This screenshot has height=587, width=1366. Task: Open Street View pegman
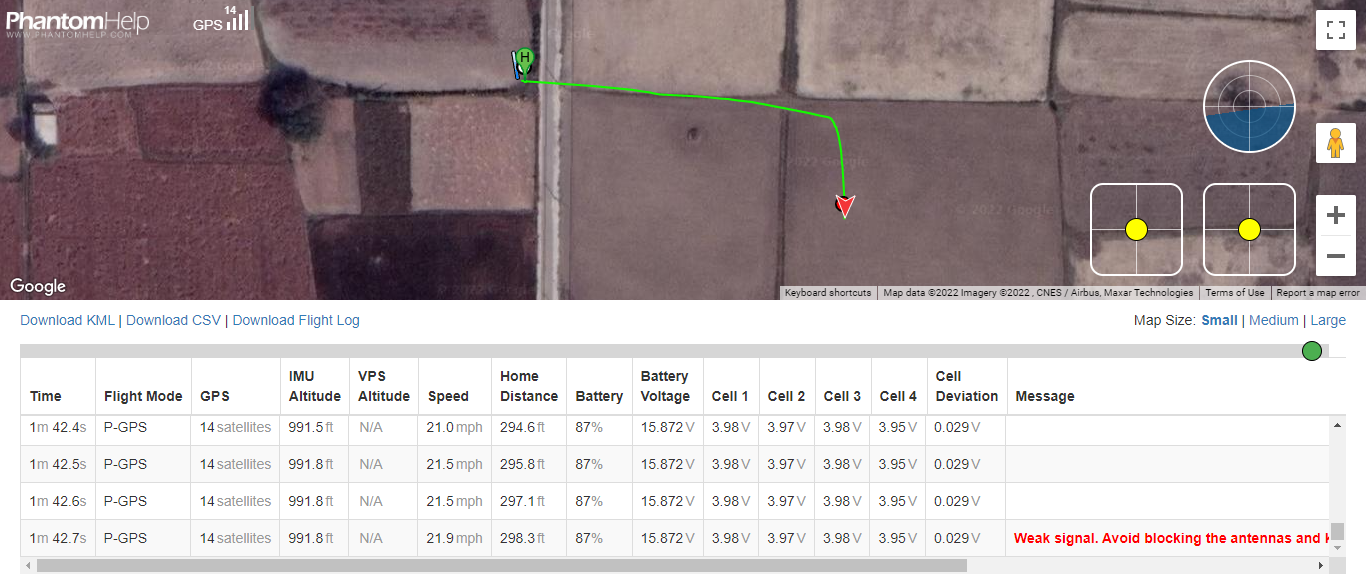[1335, 144]
